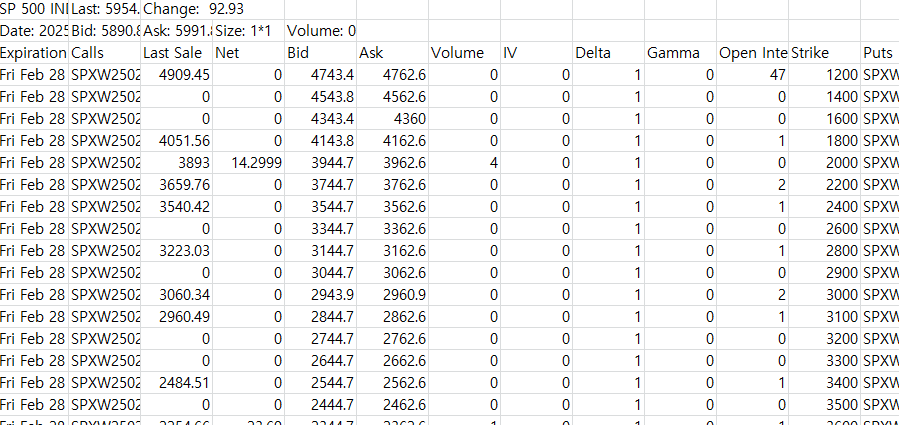Select bid value 4543.8
This screenshot has width=899, height=425.
pos(320,97)
